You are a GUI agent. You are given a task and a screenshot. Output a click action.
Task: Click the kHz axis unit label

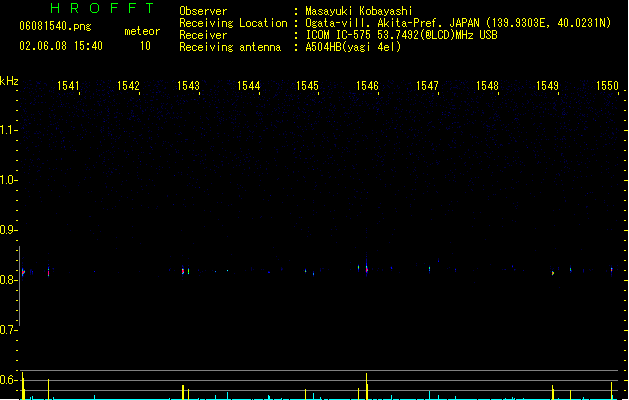click(x=9, y=81)
